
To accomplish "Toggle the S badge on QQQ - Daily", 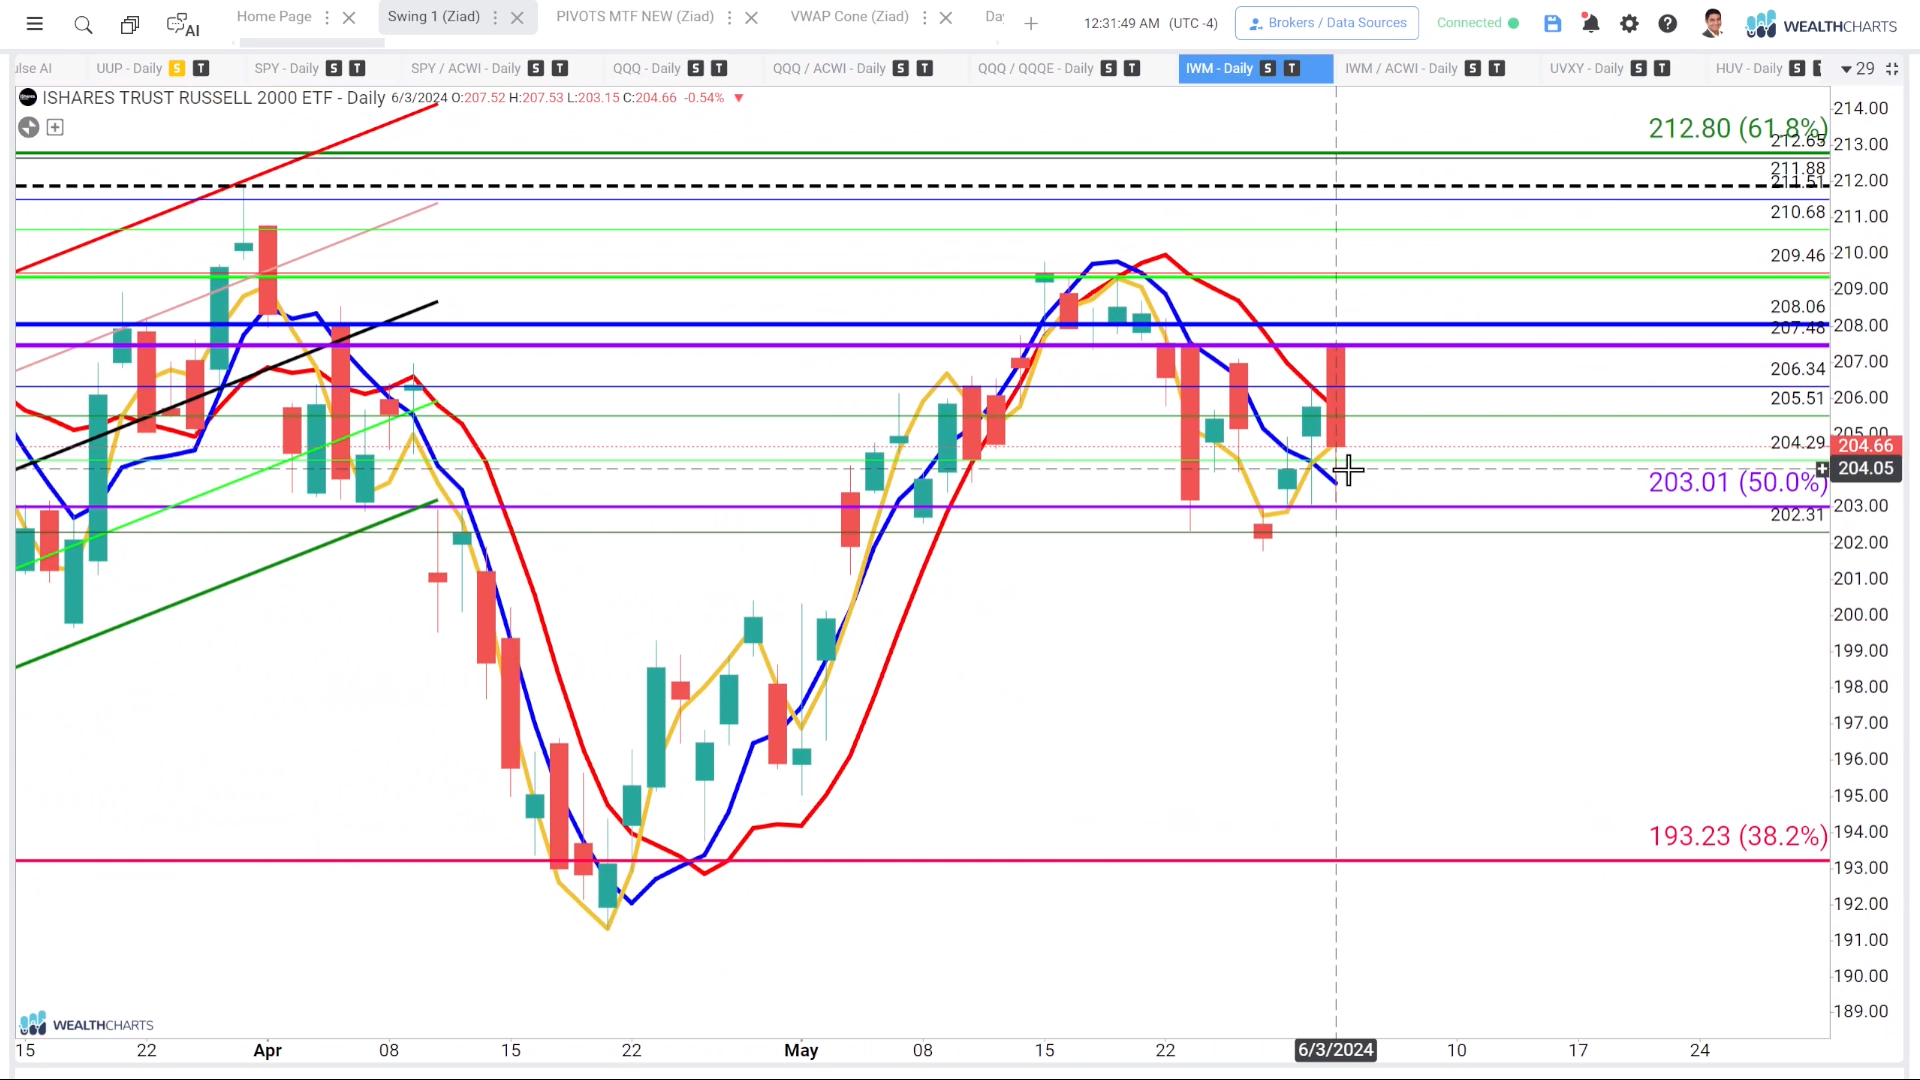I will click(x=696, y=68).
